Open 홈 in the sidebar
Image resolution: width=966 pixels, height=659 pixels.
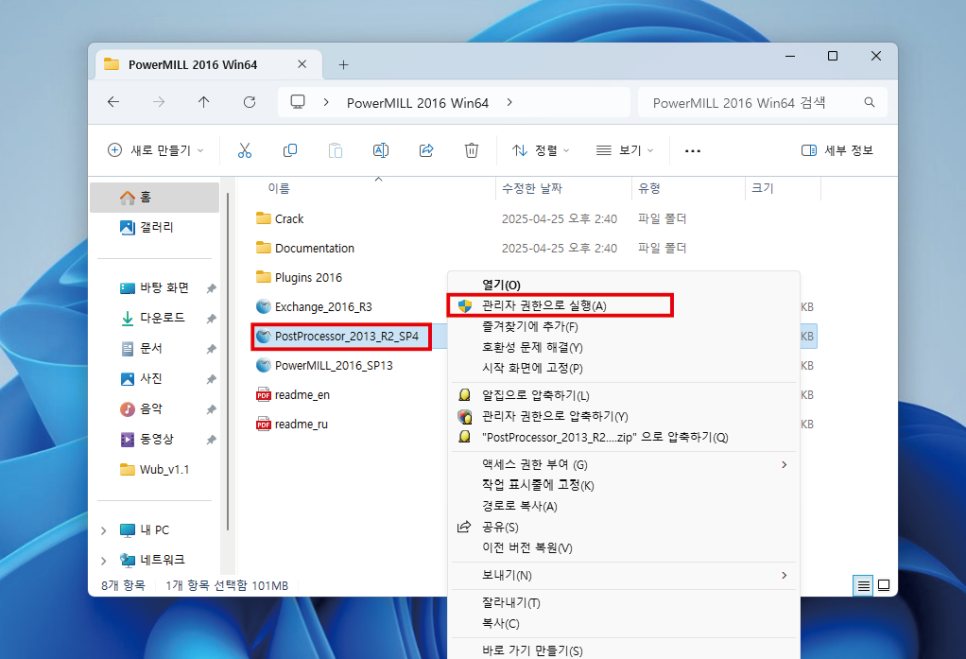pyautogui.click(x=155, y=197)
